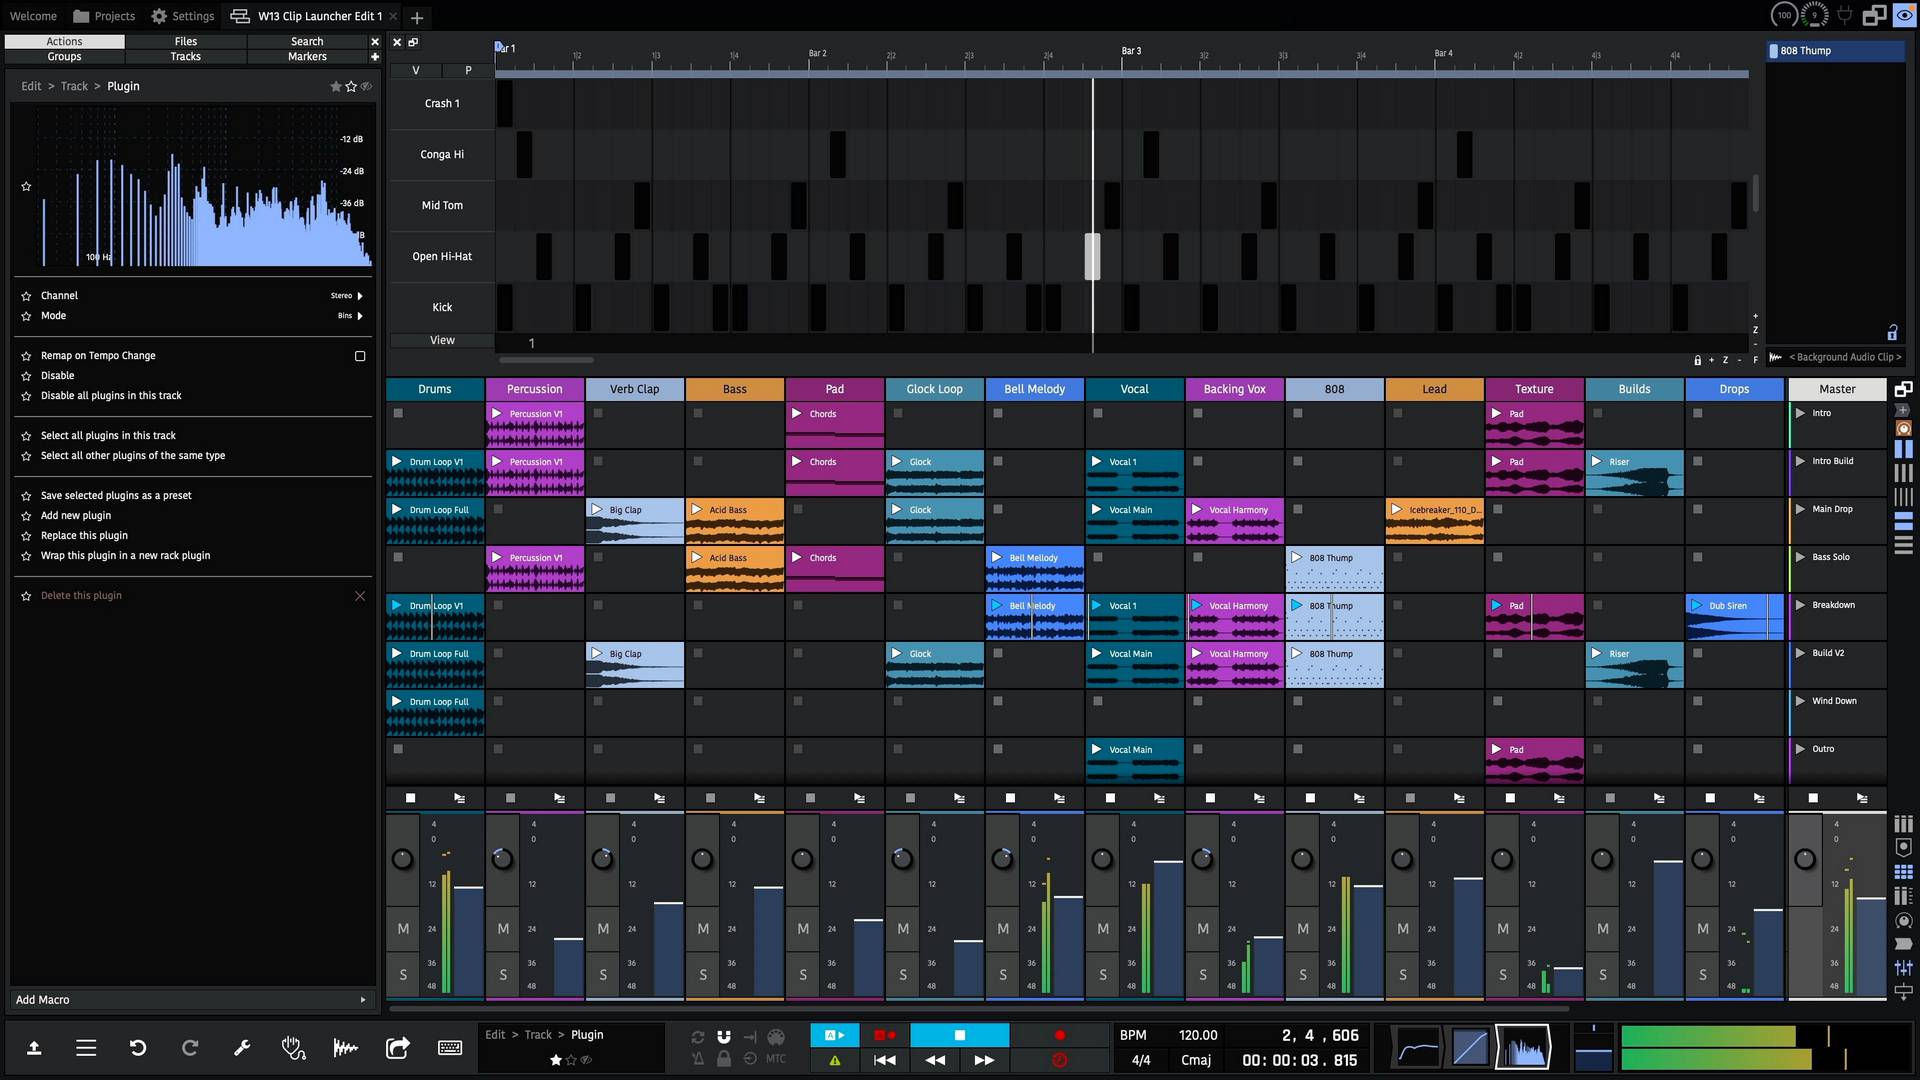1920x1080 pixels.
Task: Click the redo arrow icon
Action: point(190,1048)
